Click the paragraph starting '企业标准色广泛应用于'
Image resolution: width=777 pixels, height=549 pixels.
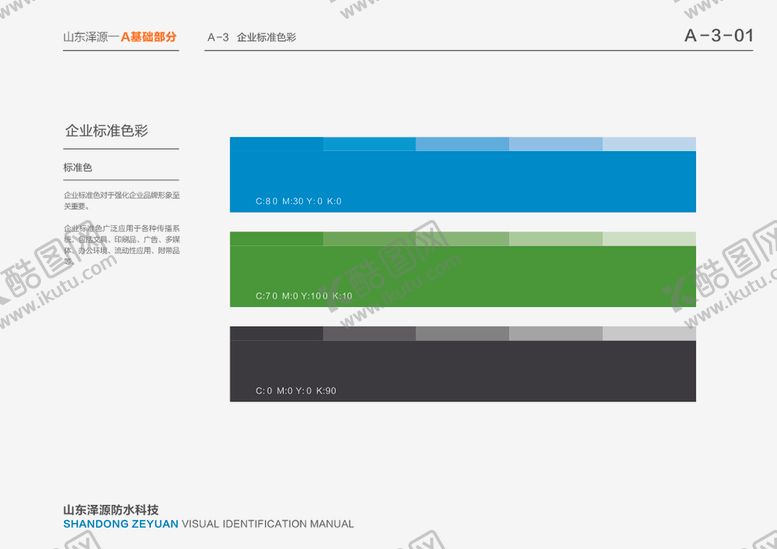(x=121, y=245)
